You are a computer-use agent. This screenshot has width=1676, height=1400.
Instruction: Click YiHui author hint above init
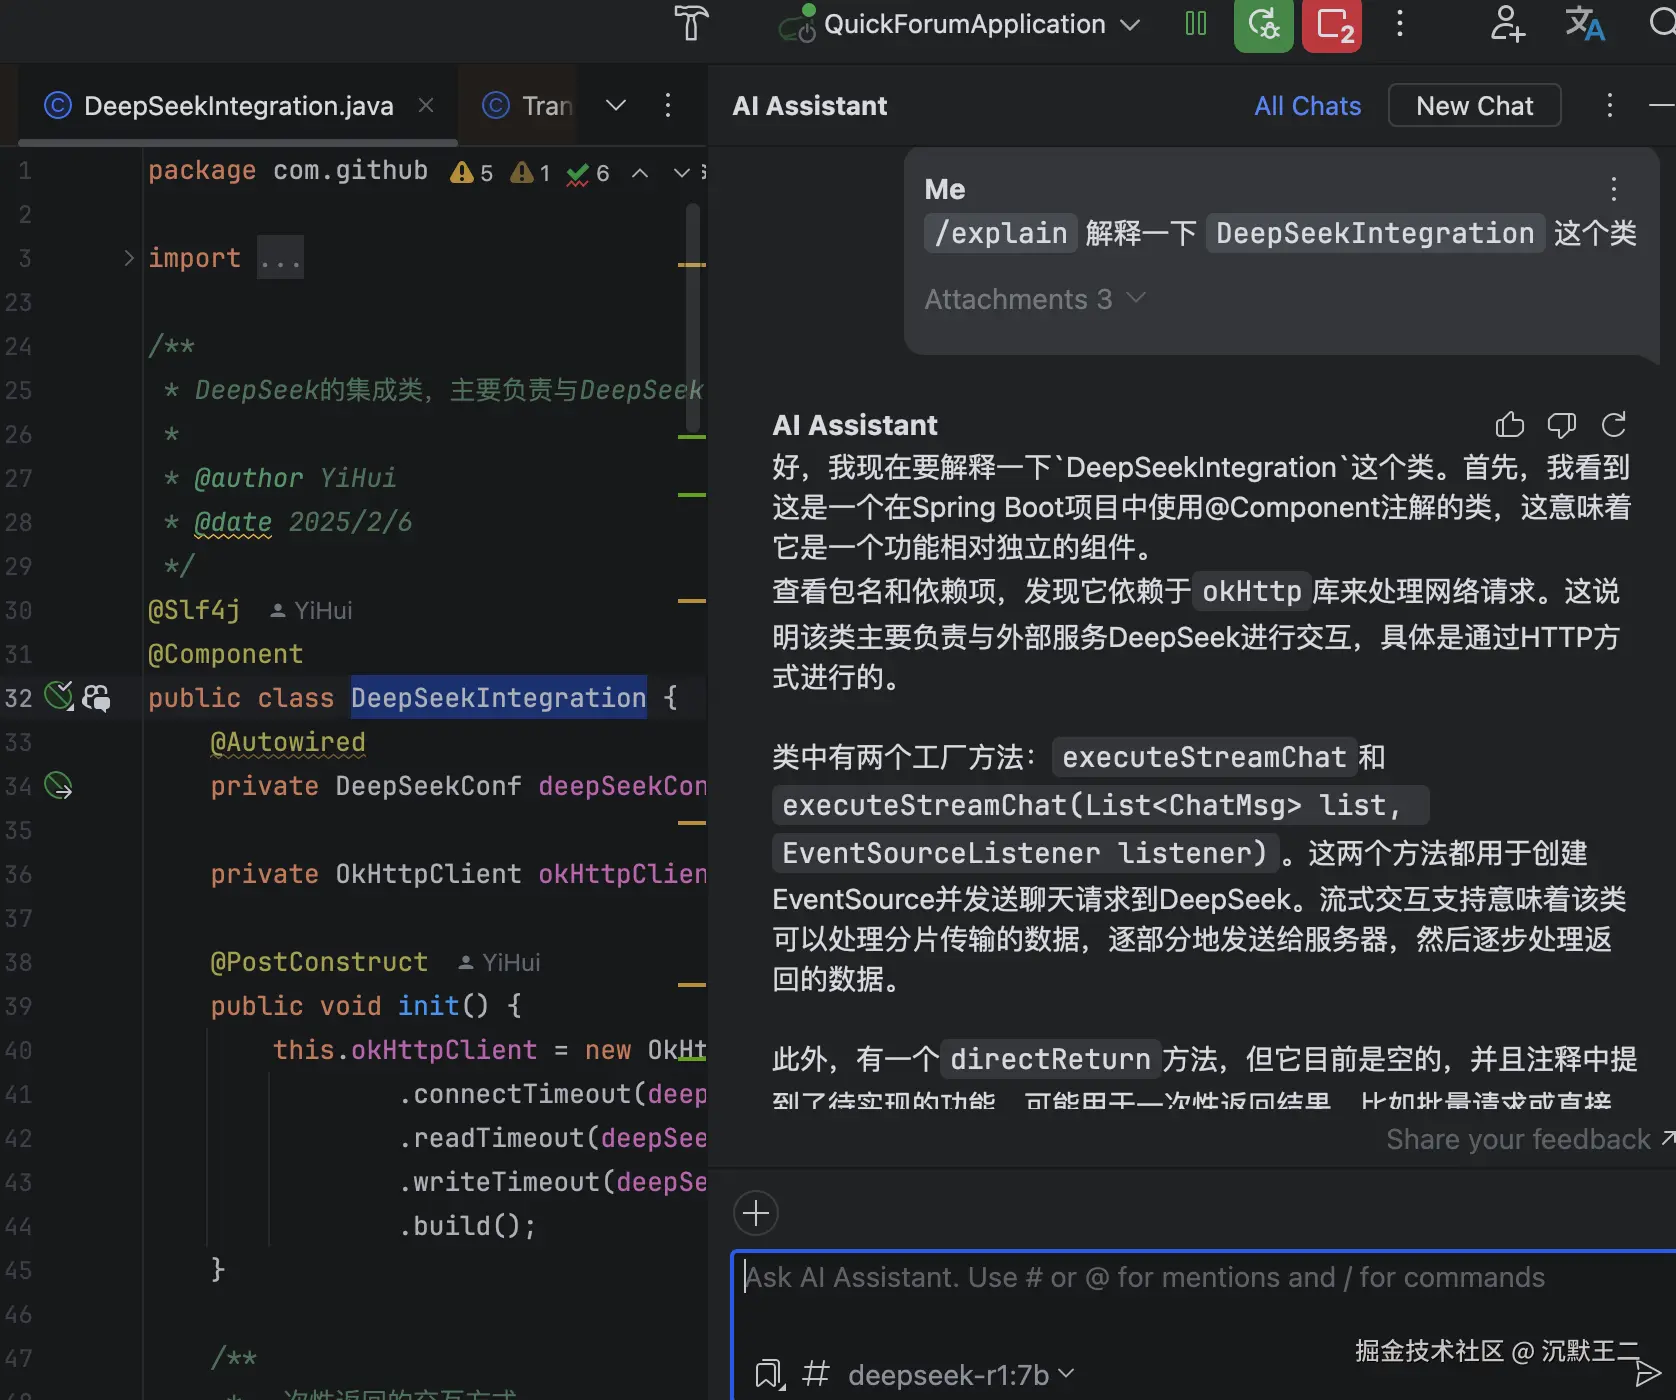(x=499, y=962)
